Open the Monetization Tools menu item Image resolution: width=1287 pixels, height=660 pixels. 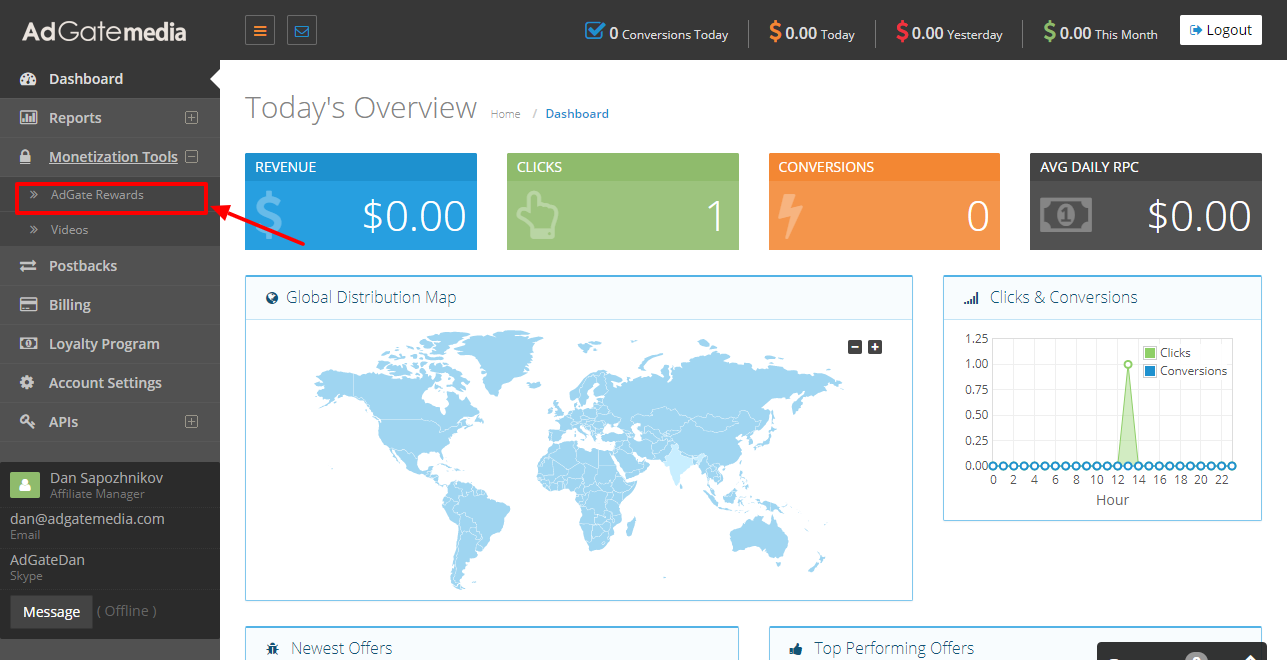[x=110, y=157]
